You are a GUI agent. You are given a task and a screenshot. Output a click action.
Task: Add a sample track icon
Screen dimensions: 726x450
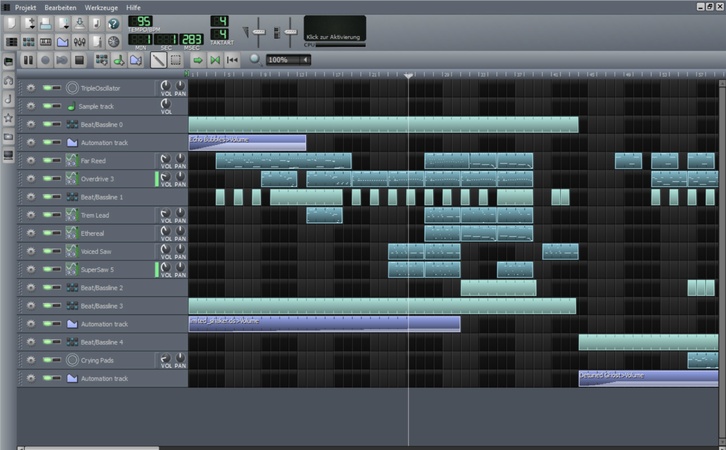[119, 60]
